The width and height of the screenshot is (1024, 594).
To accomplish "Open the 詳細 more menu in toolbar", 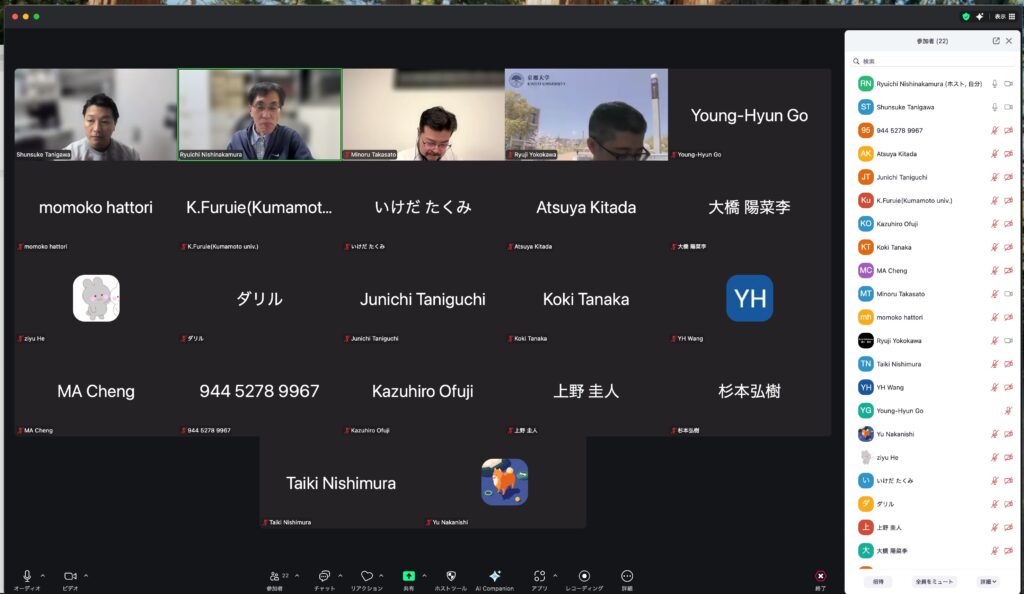I will (x=627, y=577).
